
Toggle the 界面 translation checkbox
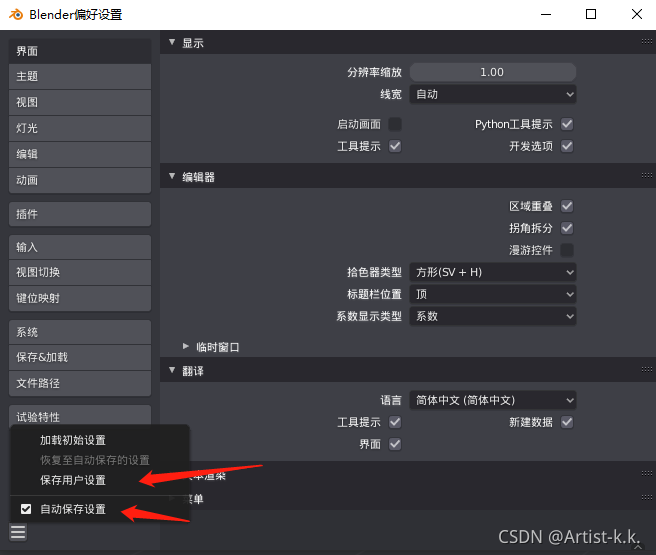point(395,444)
